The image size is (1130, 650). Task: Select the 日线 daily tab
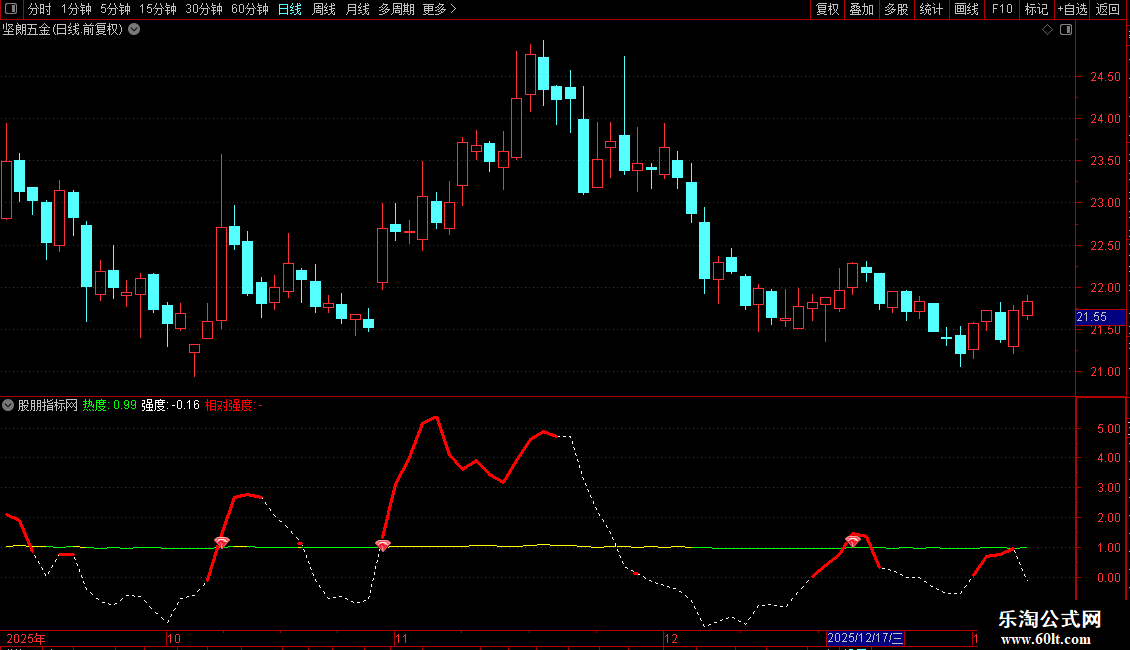[290, 9]
